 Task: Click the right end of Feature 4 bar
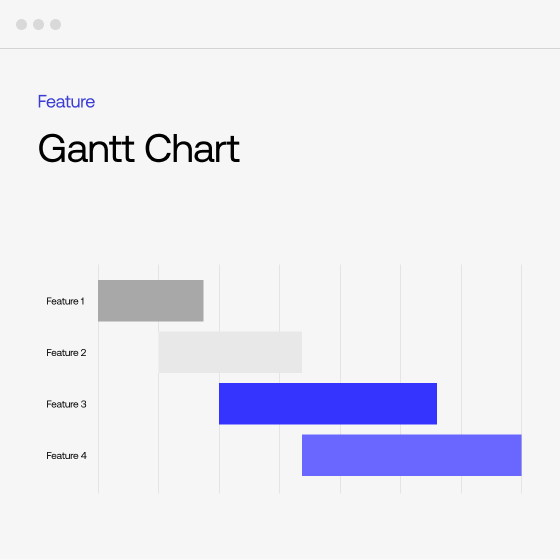click(519, 455)
